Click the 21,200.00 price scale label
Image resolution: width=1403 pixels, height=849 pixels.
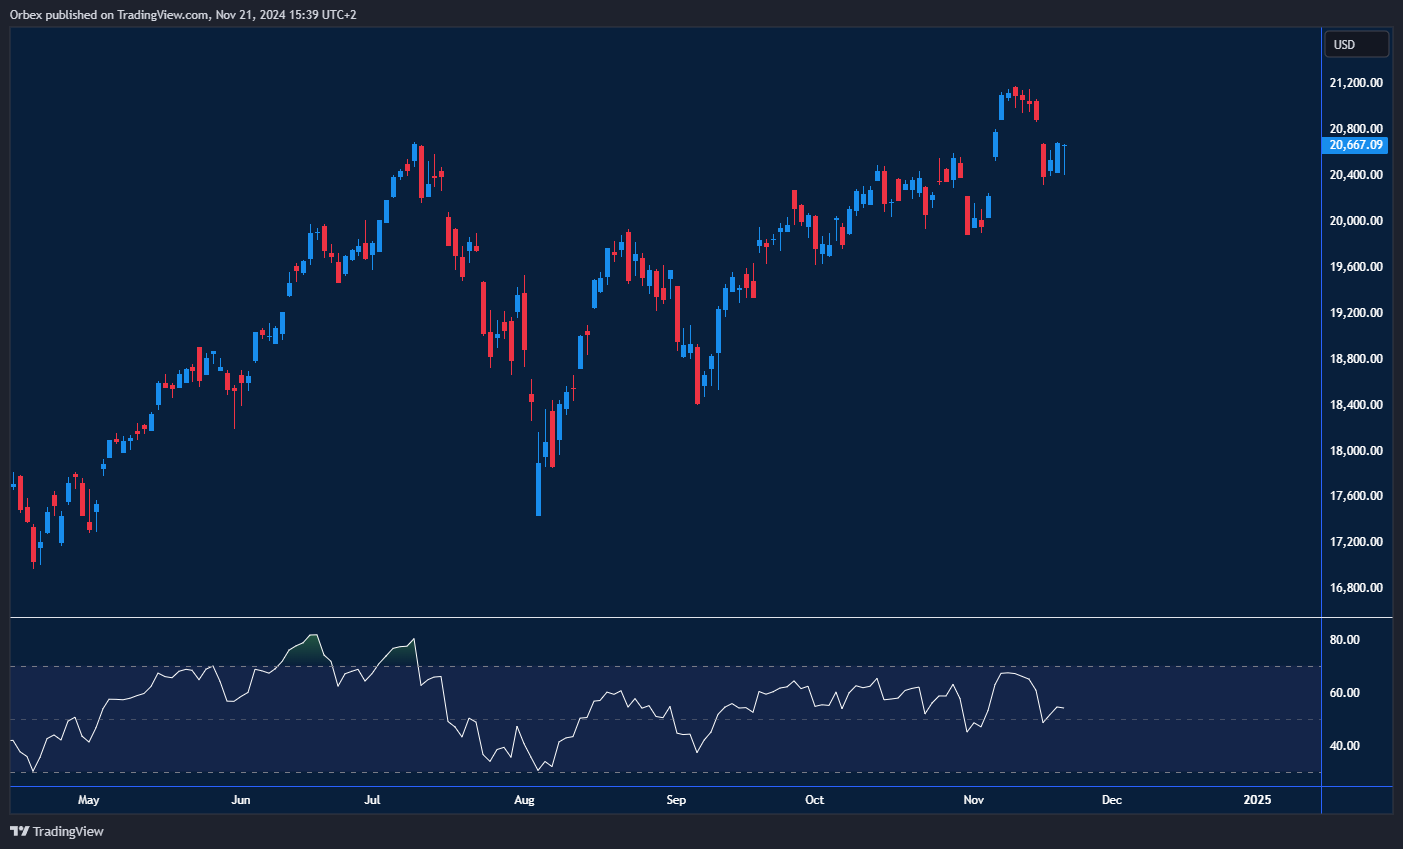click(1356, 83)
